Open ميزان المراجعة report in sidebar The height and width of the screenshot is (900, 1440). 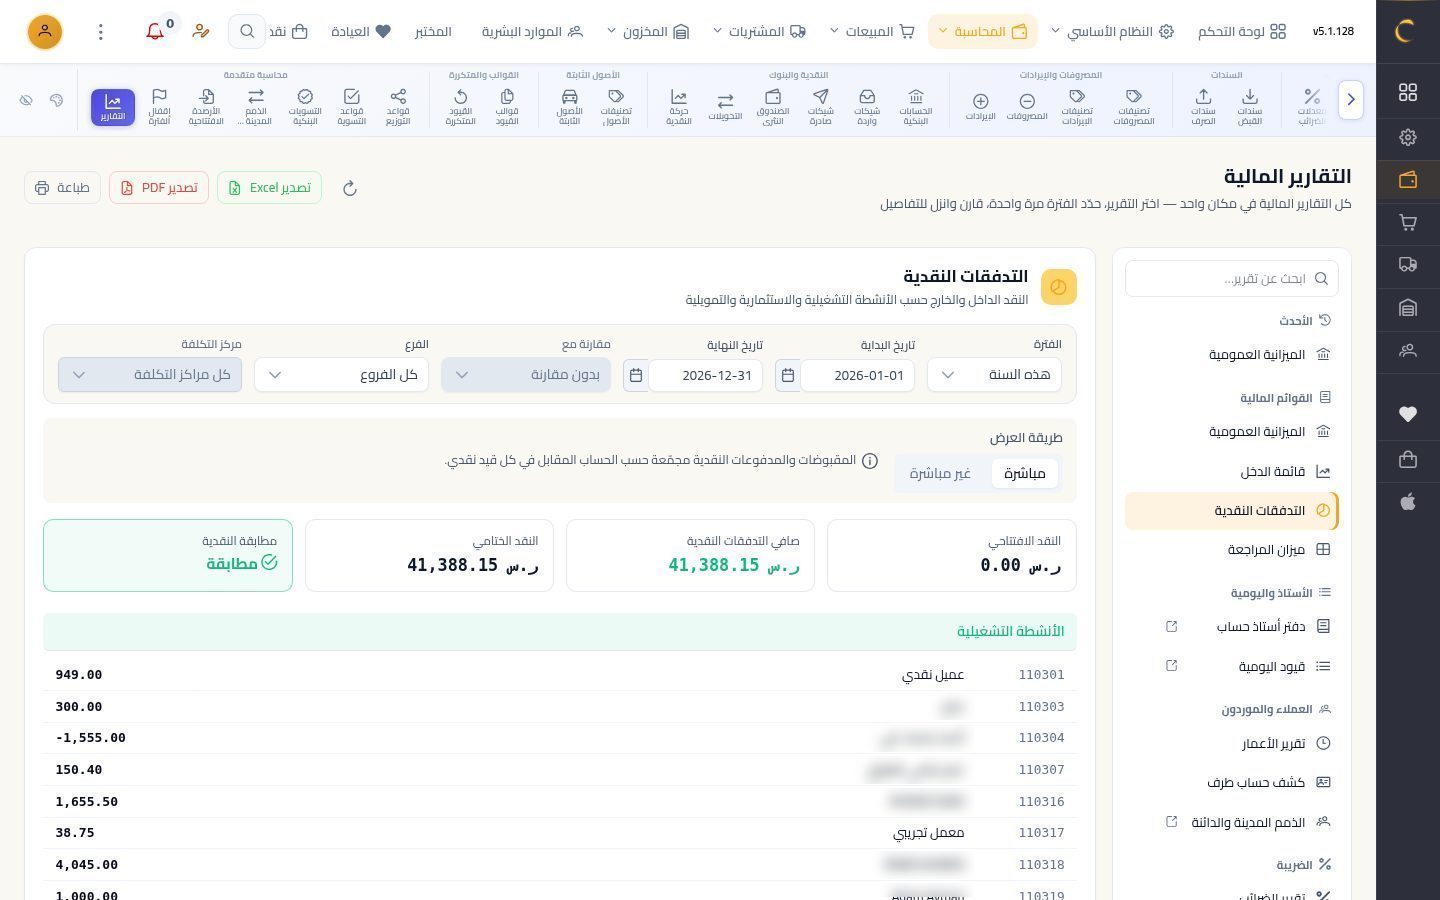tap(1232, 550)
